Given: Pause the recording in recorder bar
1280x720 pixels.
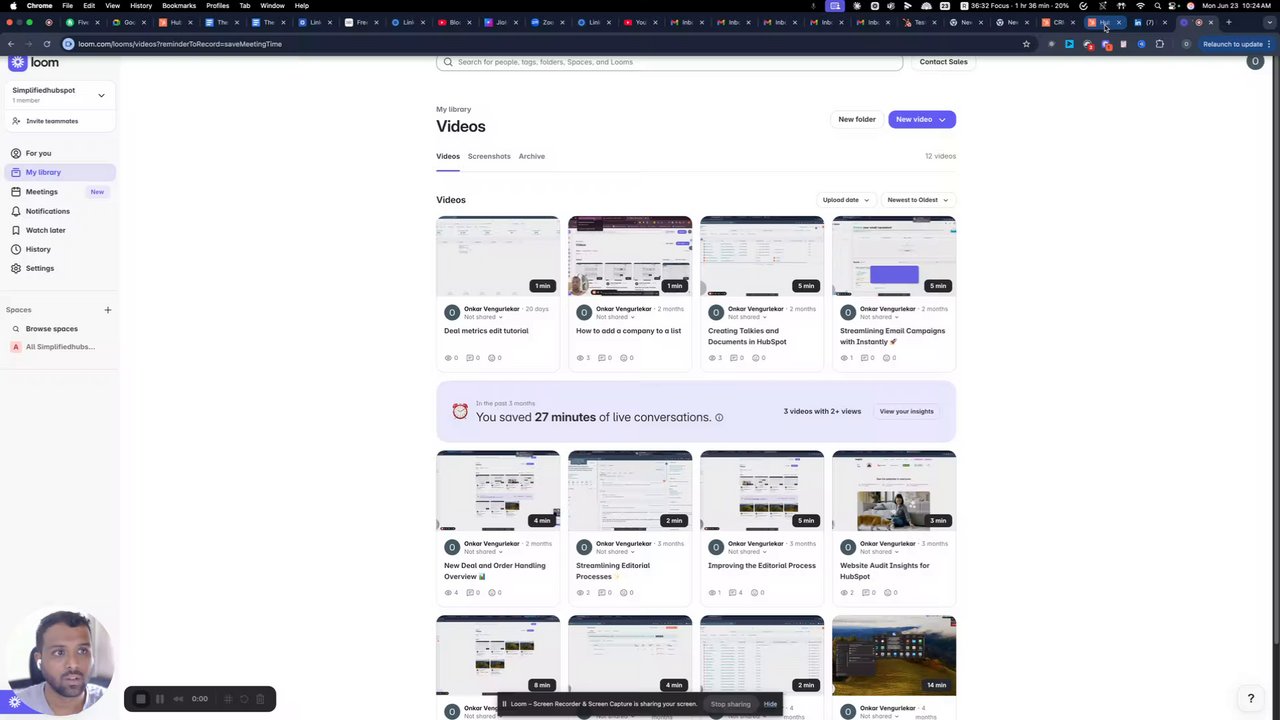Looking at the screenshot, I should pyautogui.click(x=159, y=699).
